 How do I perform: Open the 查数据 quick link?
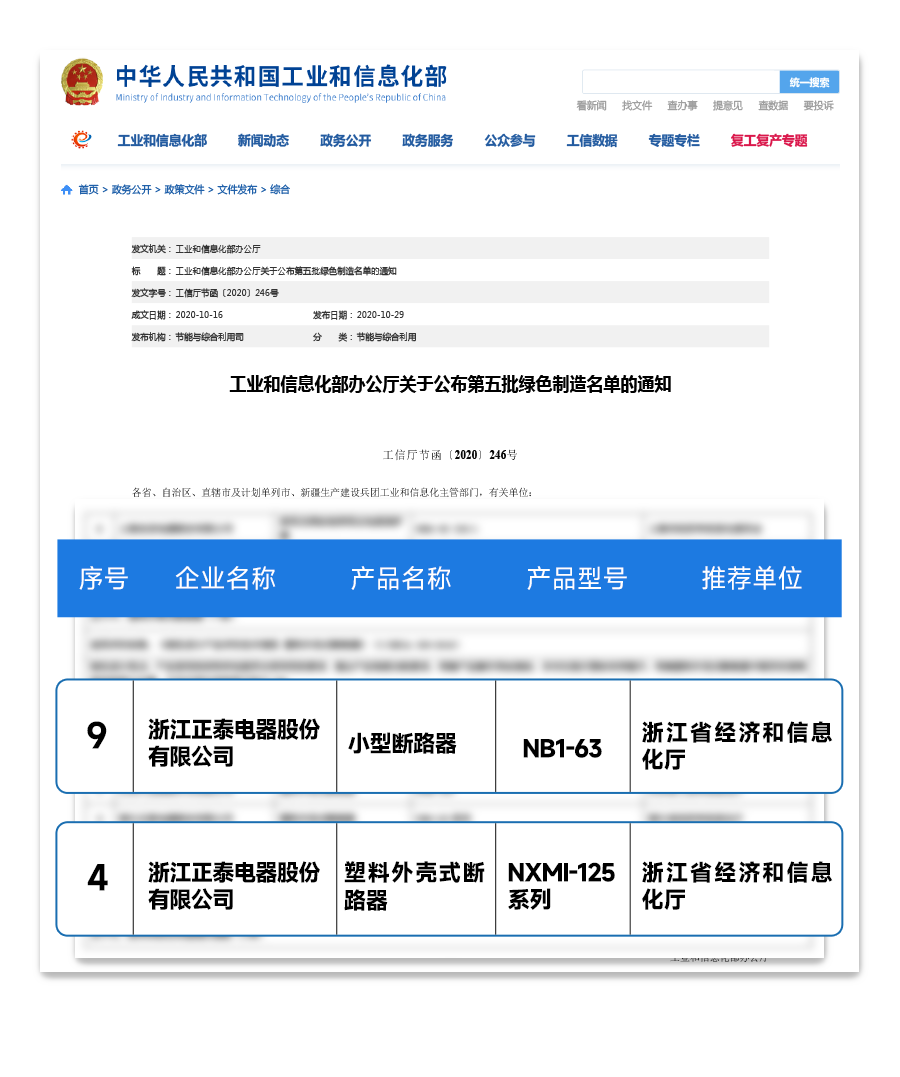(773, 105)
